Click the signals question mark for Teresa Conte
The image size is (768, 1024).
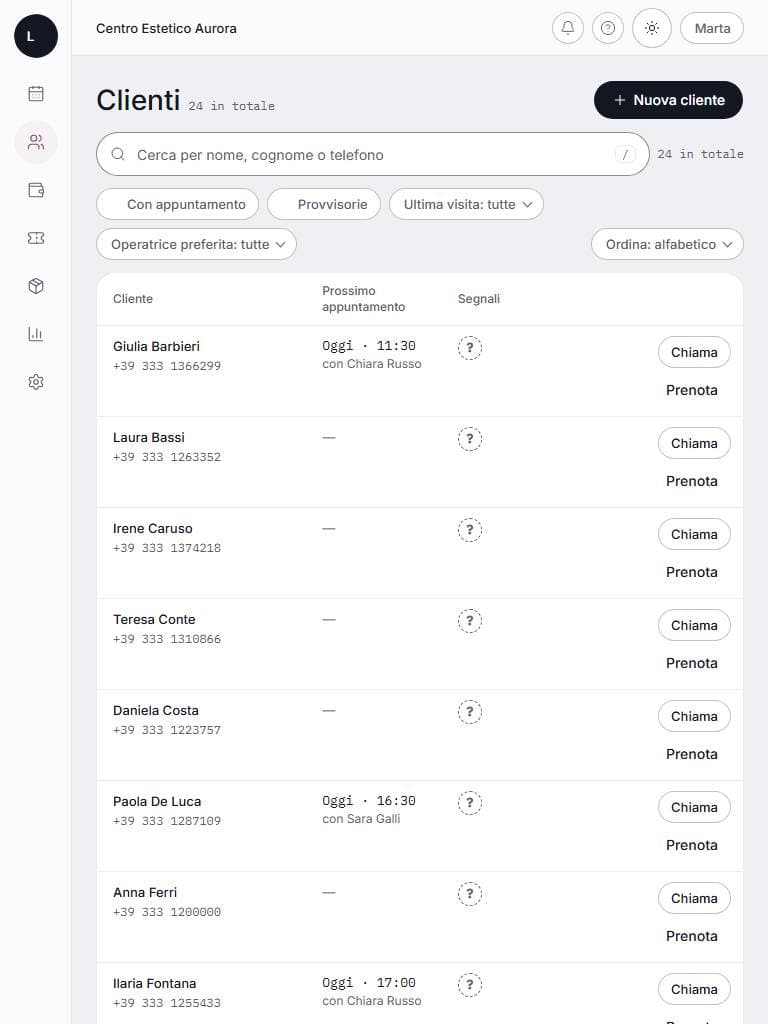coord(470,620)
